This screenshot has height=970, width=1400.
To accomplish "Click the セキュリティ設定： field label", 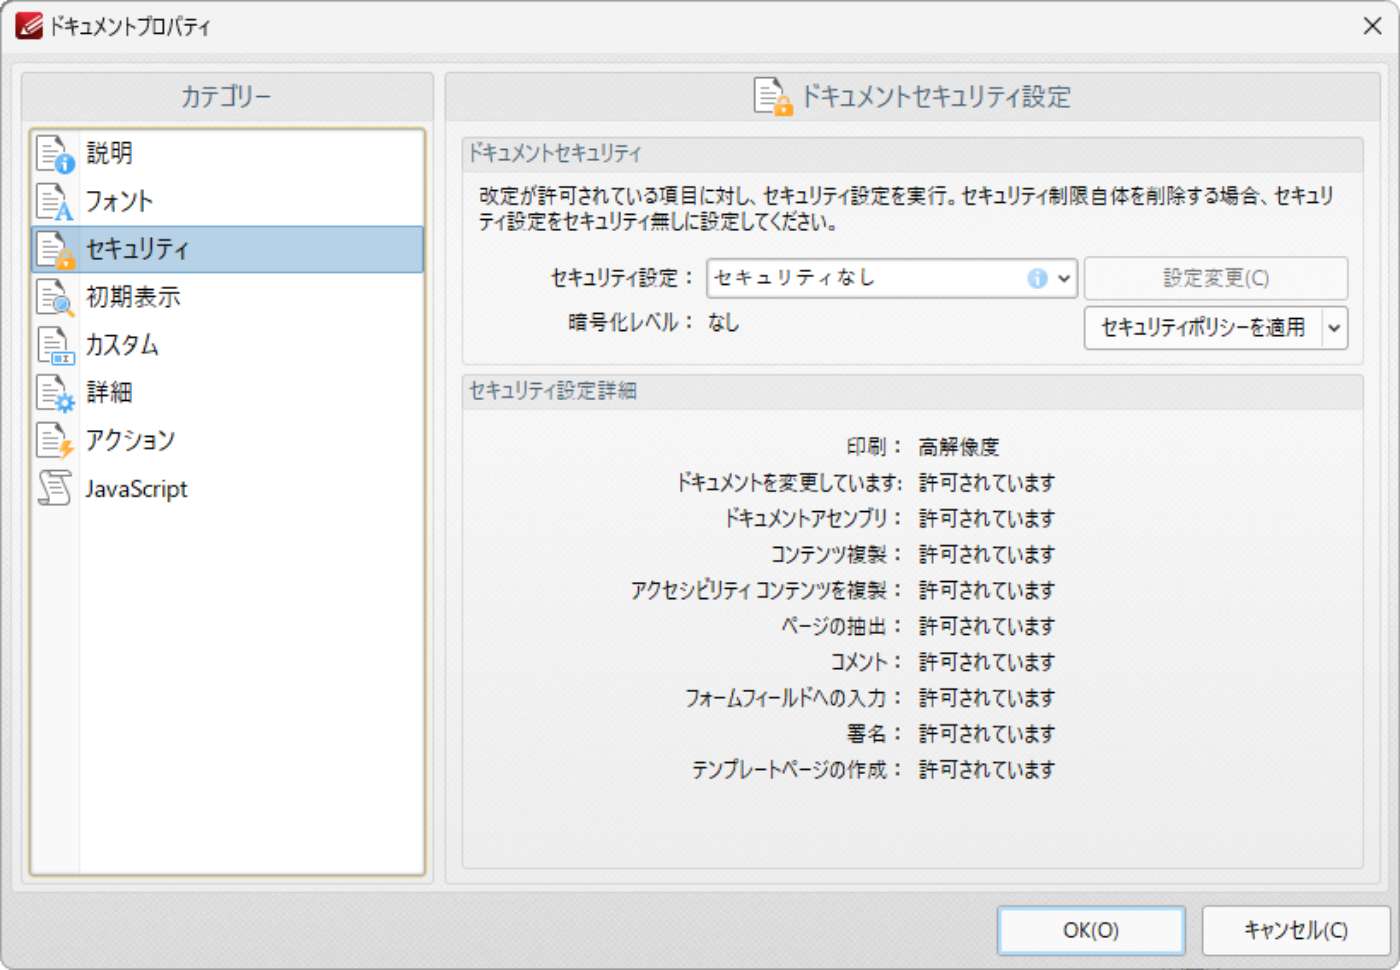I will point(622,278).
